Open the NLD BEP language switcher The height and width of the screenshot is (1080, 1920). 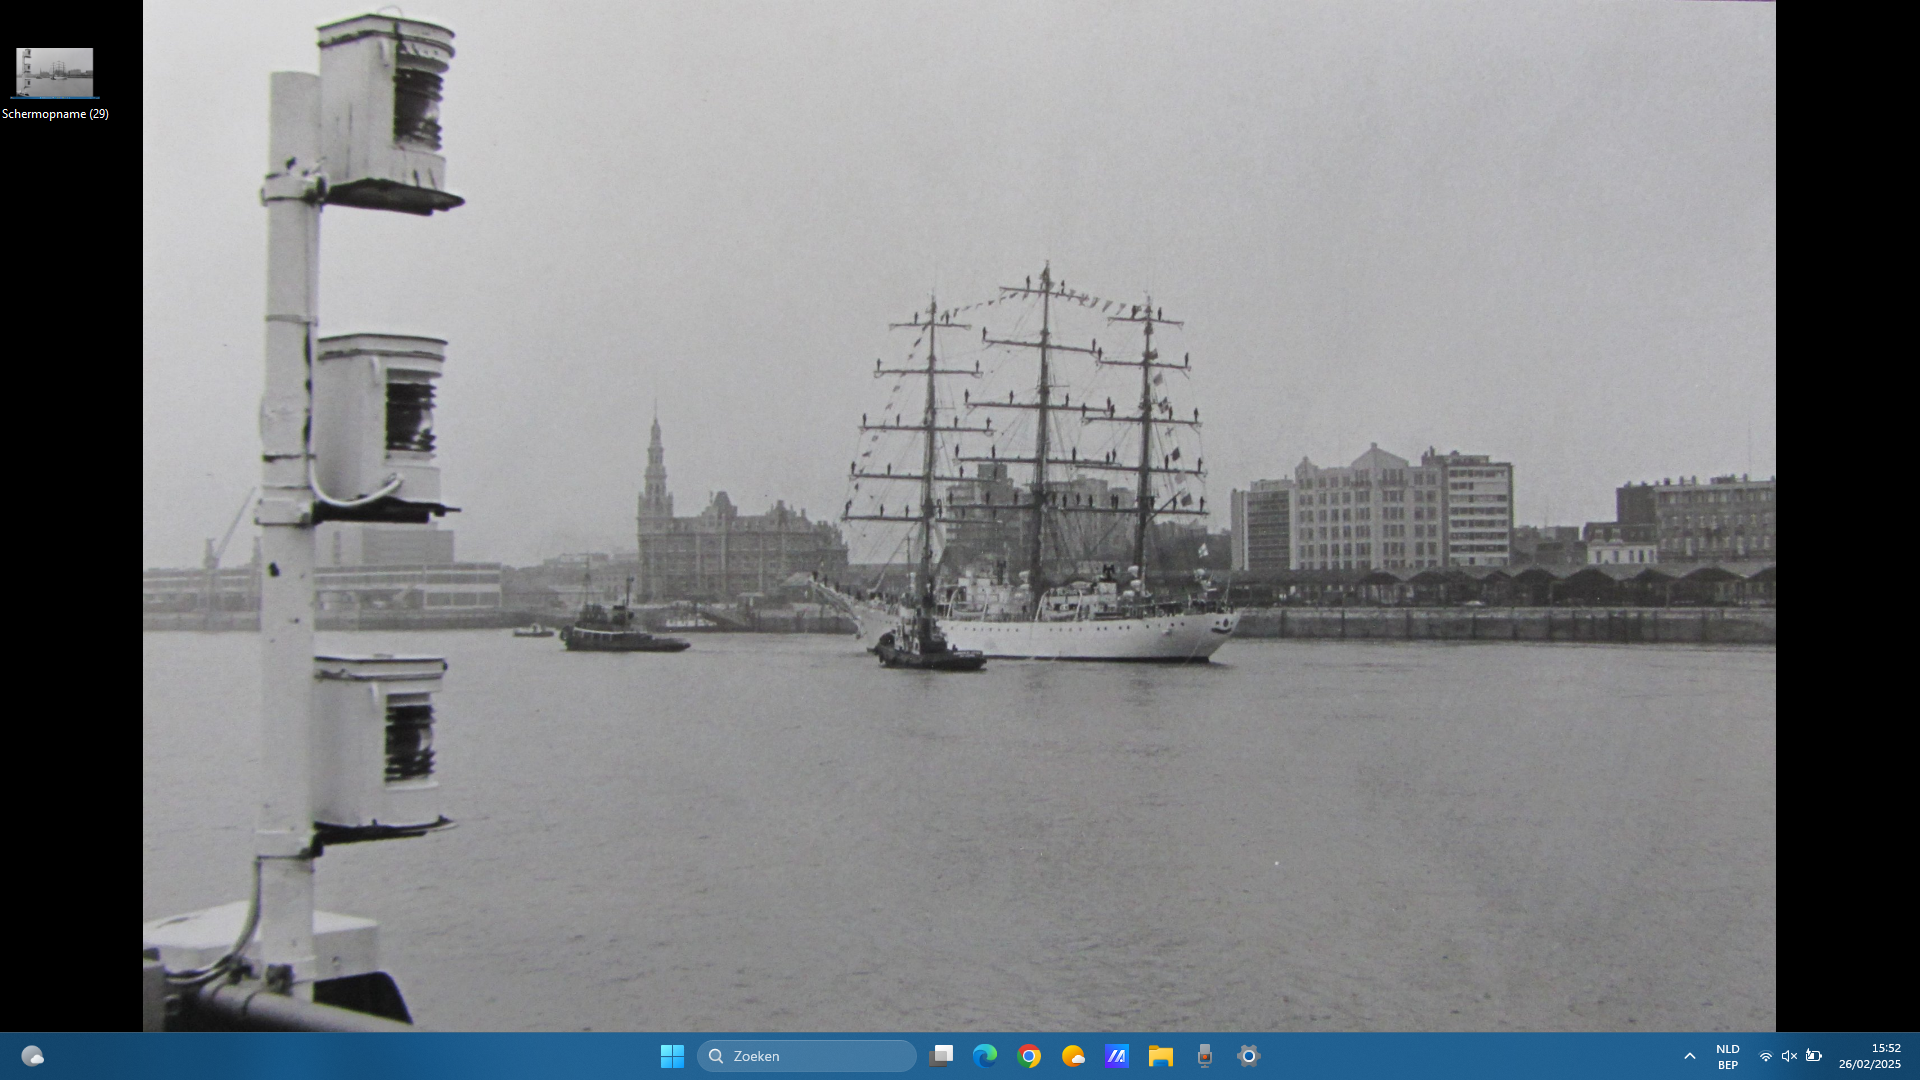(x=1728, y=1056)
